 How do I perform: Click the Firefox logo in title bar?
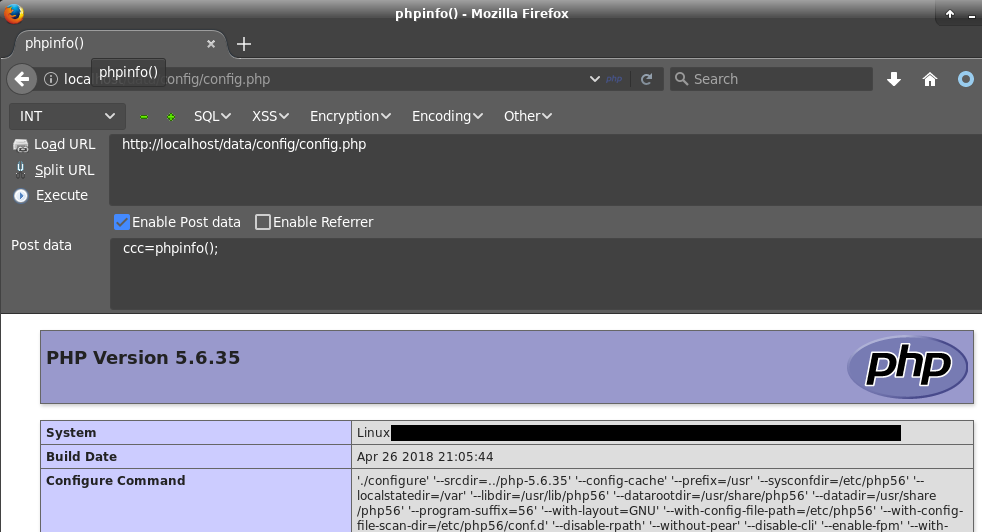[x=14, y=13]
